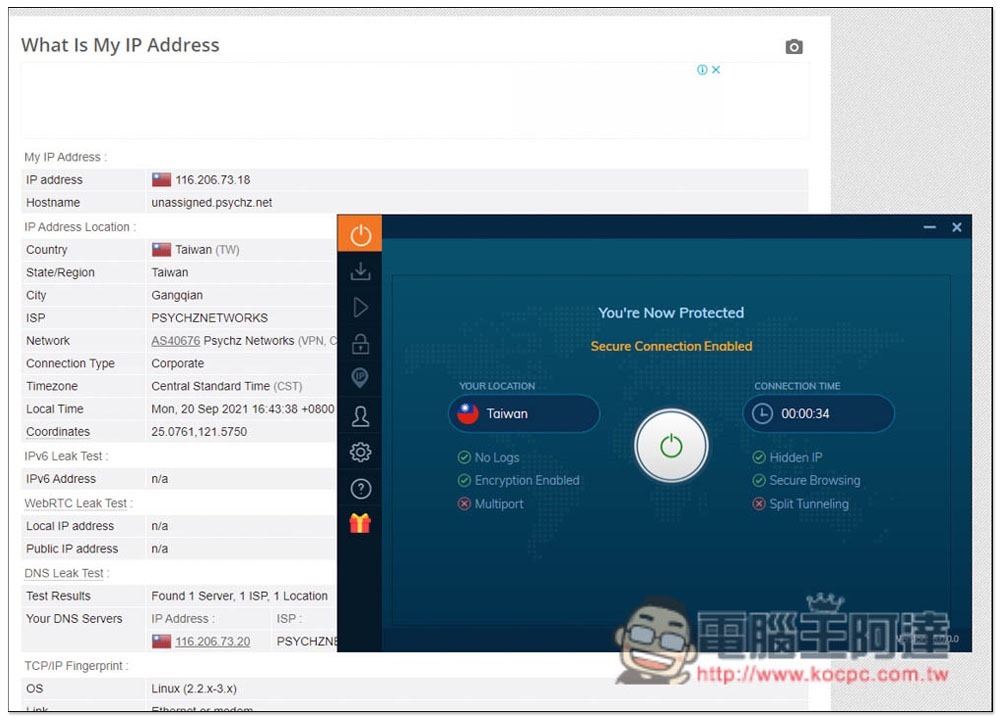Minimize the VPN window
1000x720 pixels.
coord(929,227)
